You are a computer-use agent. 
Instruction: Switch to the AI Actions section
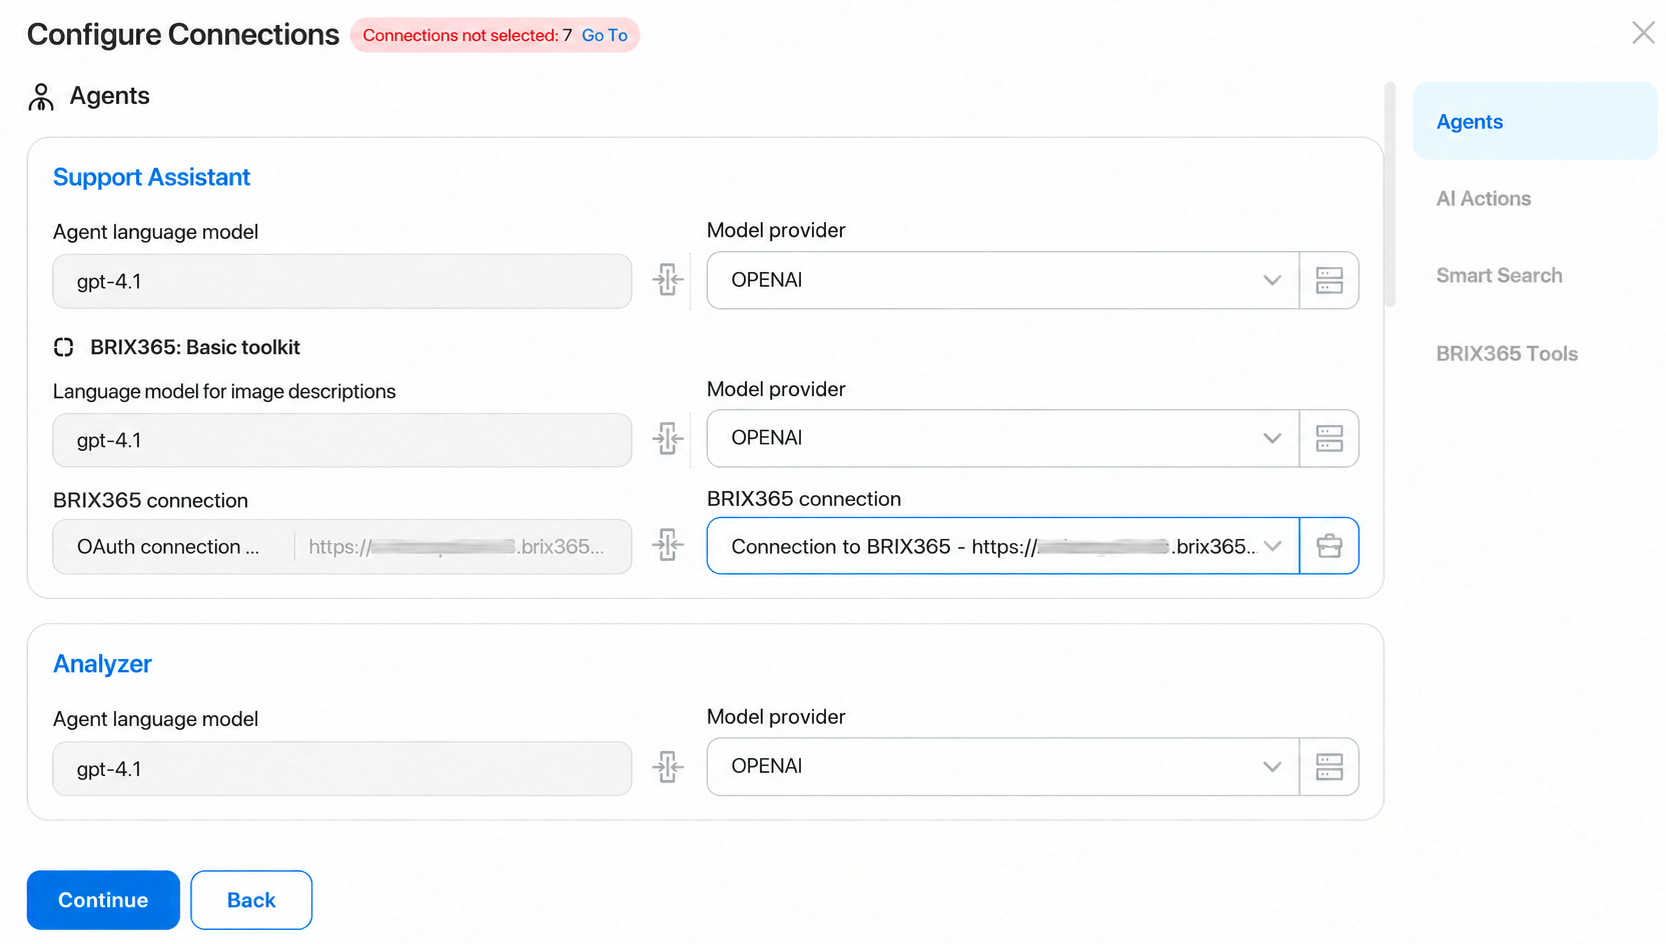[1483, 199]
